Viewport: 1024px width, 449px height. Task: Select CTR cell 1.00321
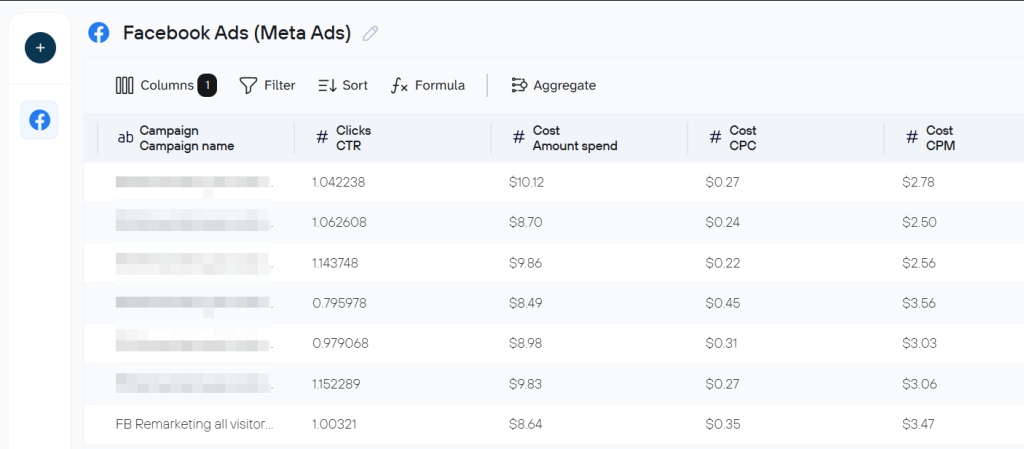[x=333, y=424]
